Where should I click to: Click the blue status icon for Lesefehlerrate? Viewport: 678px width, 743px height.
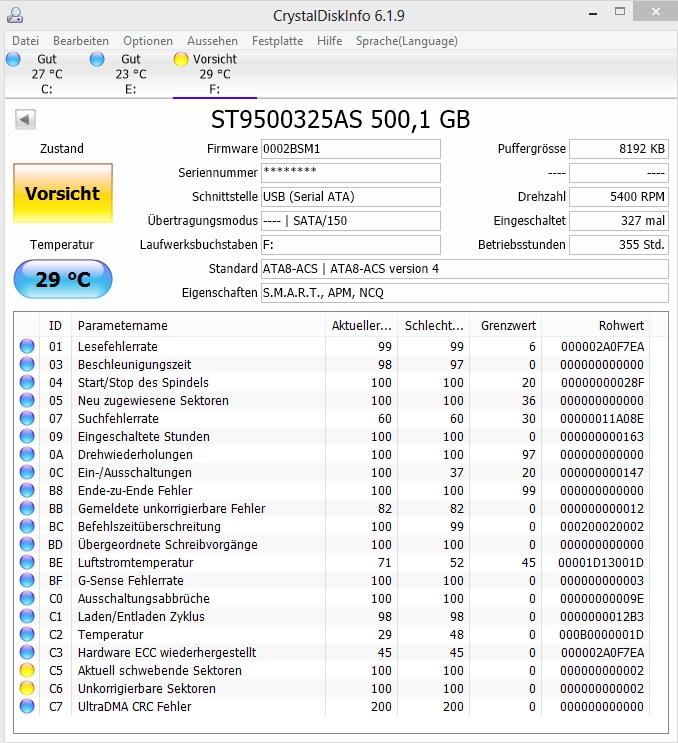(27, 346)
